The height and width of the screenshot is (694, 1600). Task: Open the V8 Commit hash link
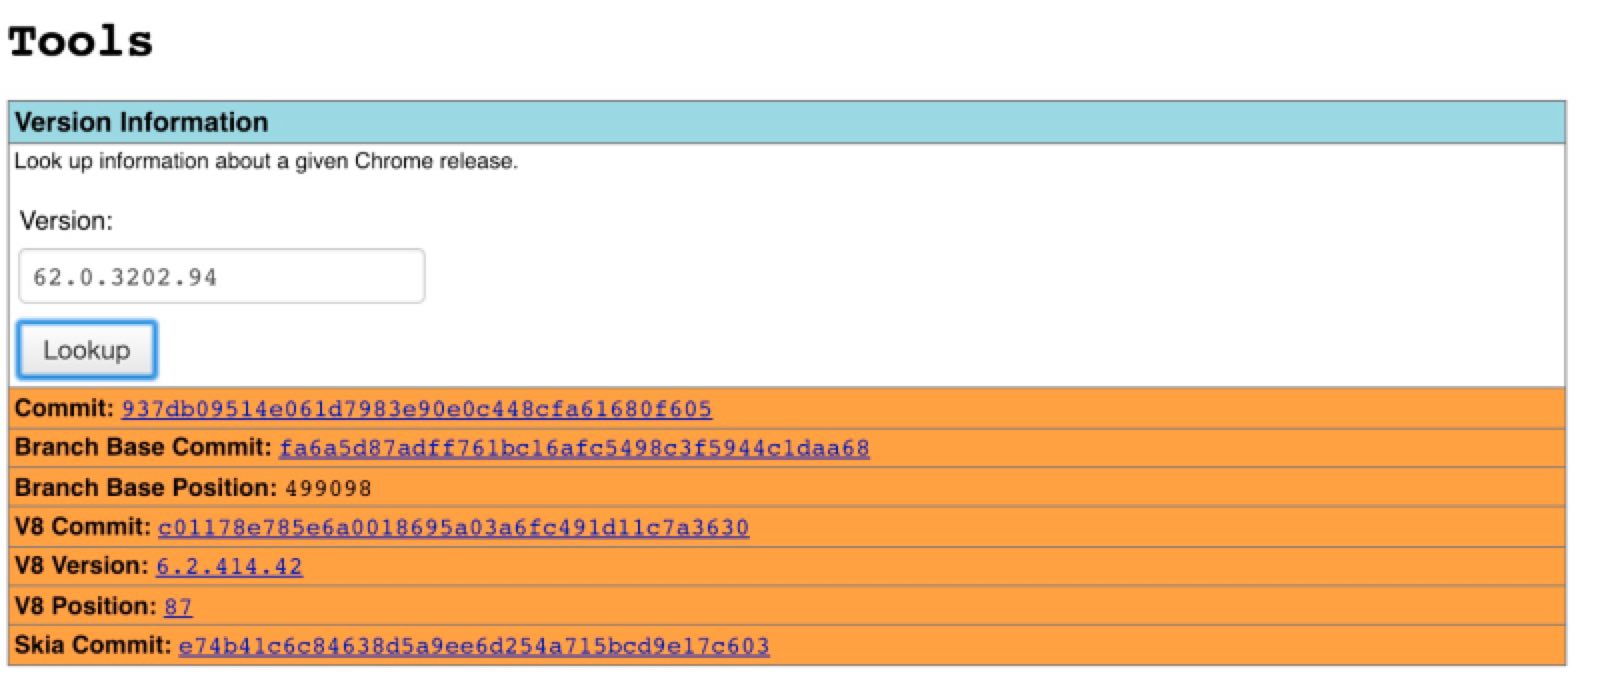tap(453, 528)
